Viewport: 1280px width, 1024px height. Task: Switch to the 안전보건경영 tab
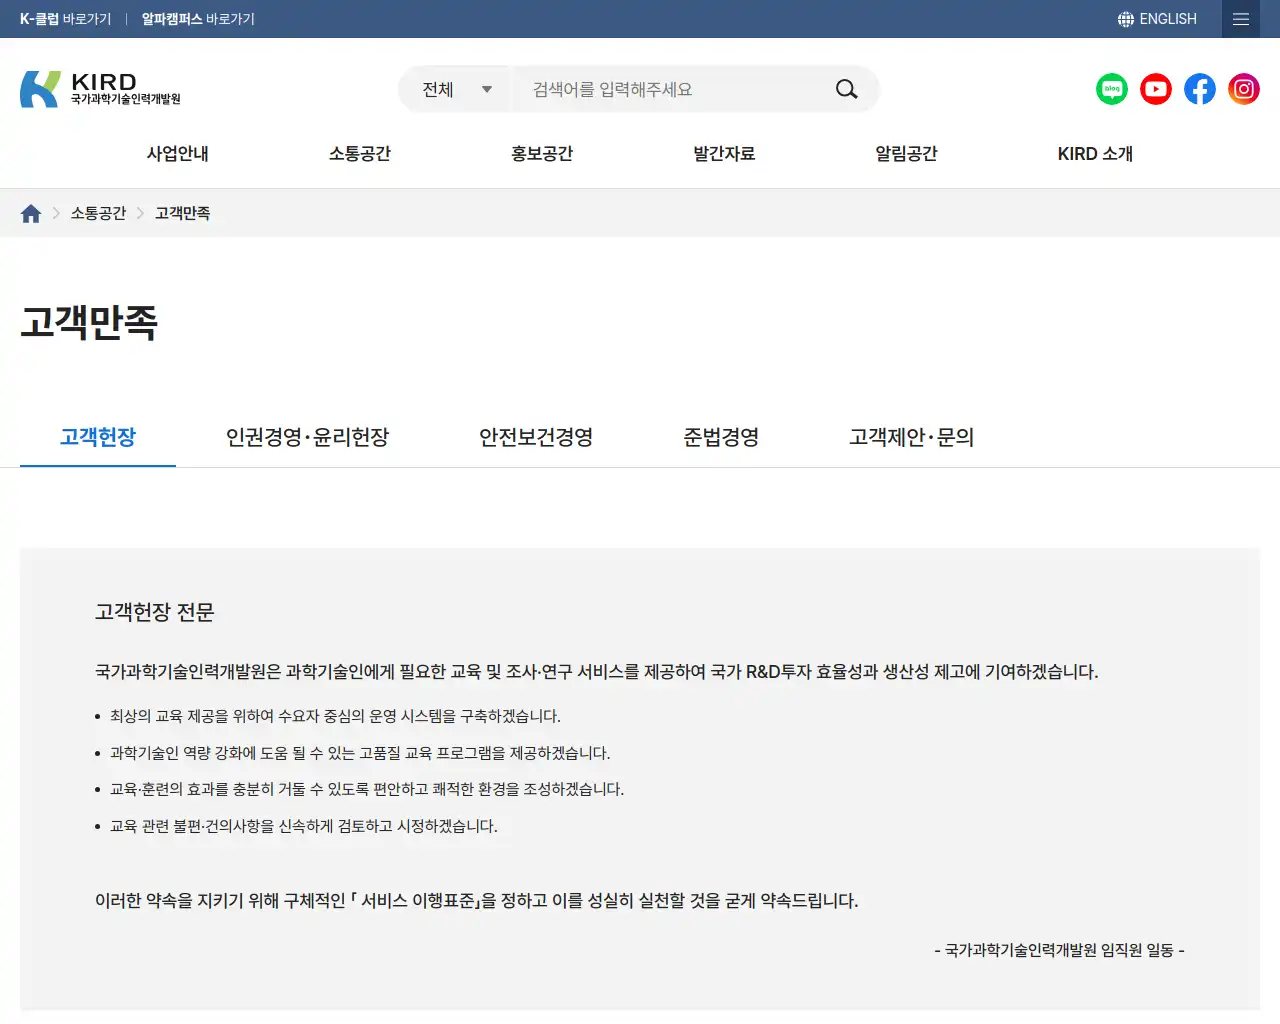[x=536, y=437]
